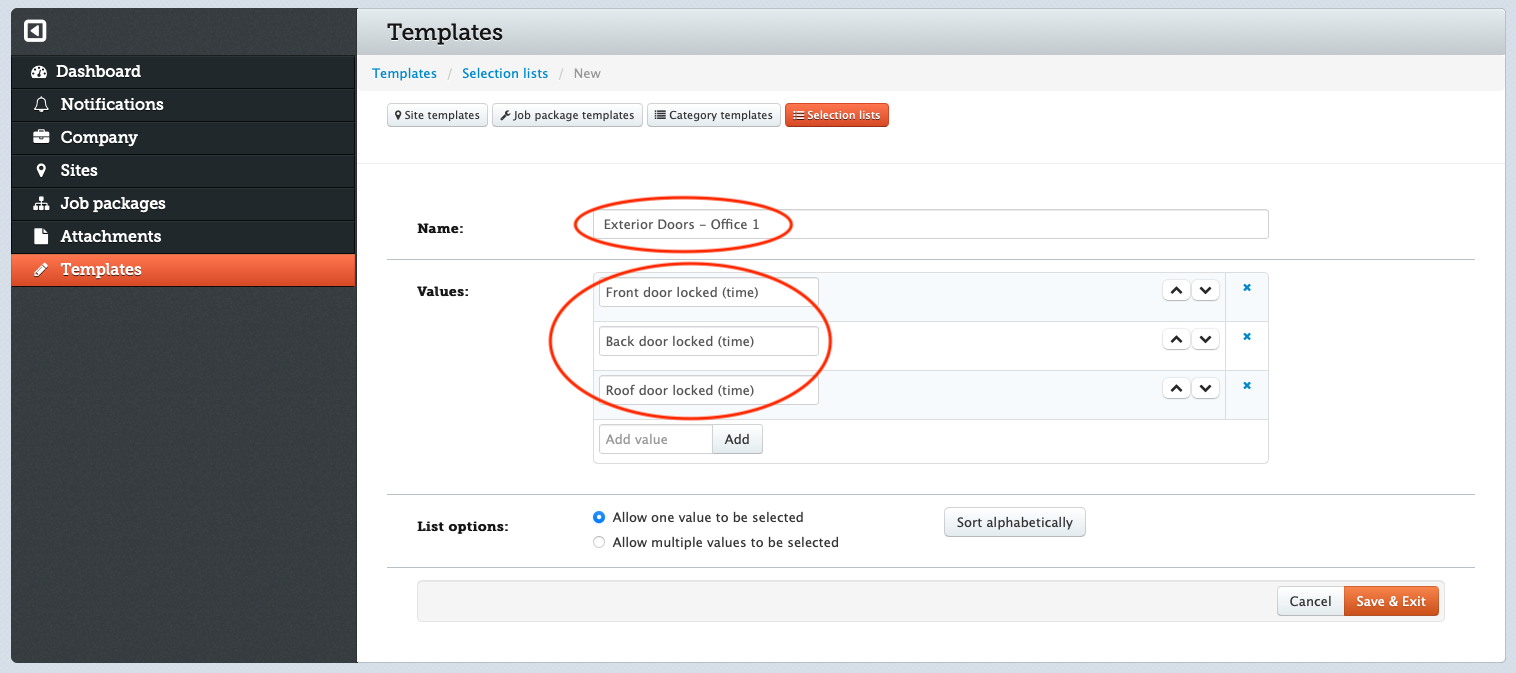Screen dimensions: 1516x673
Task: Click the Job packages sitemap icon
Action: point(41,204)
